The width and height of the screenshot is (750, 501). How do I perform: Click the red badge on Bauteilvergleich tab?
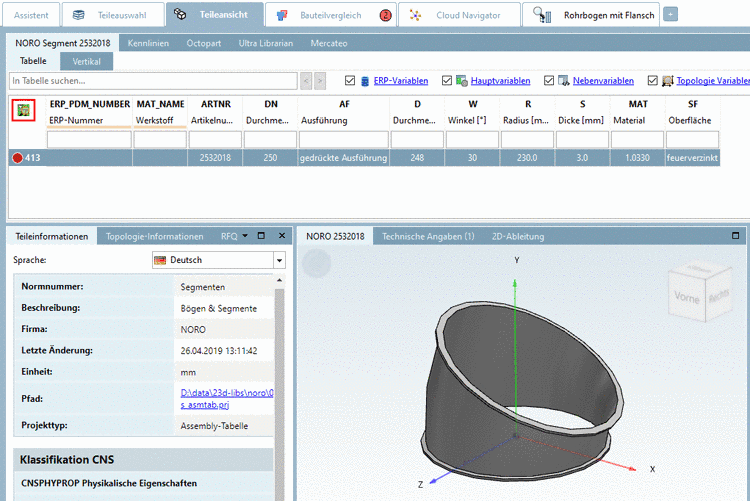pyautogui.click(x=385, y=15)
